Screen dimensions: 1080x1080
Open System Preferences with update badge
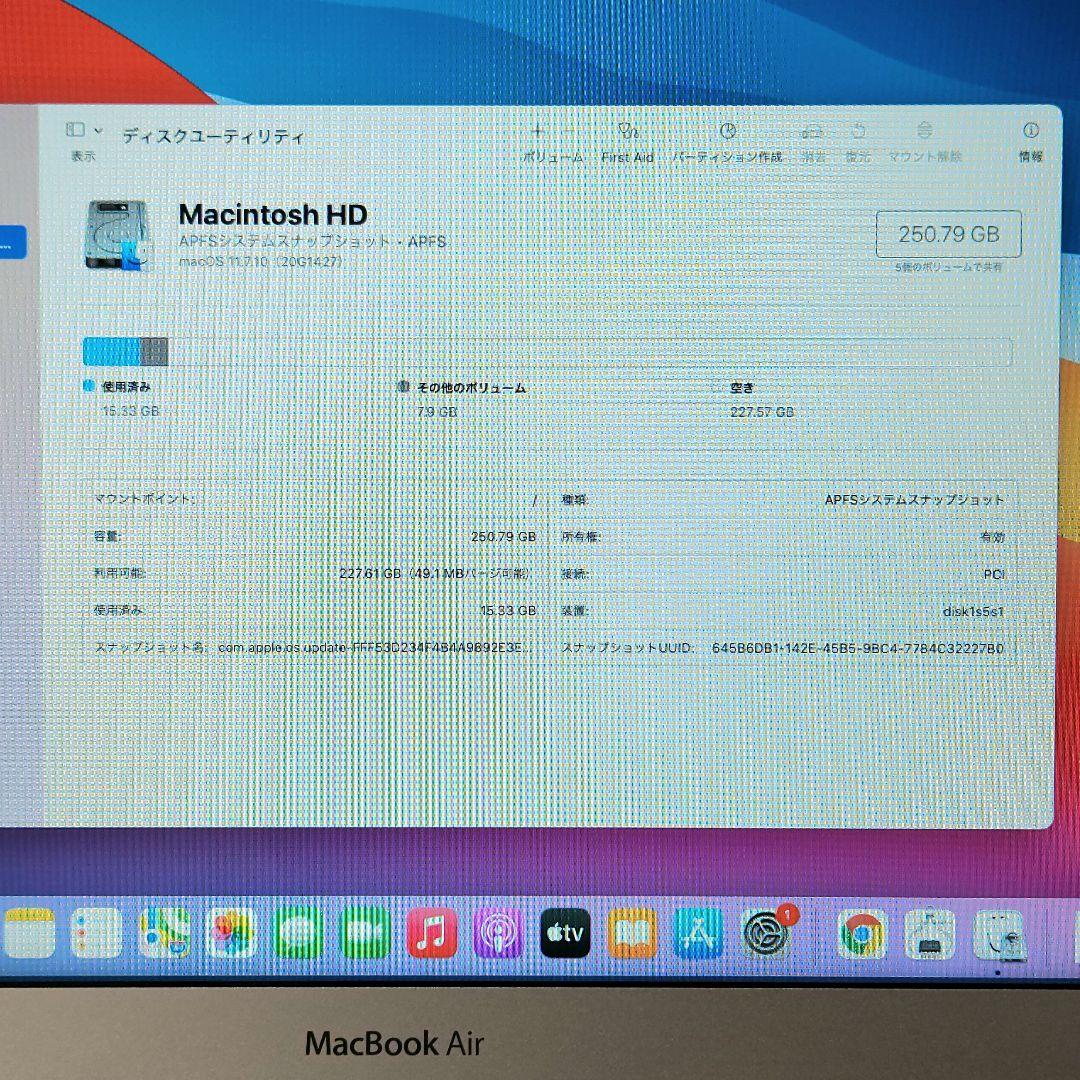tap(766, 933)
